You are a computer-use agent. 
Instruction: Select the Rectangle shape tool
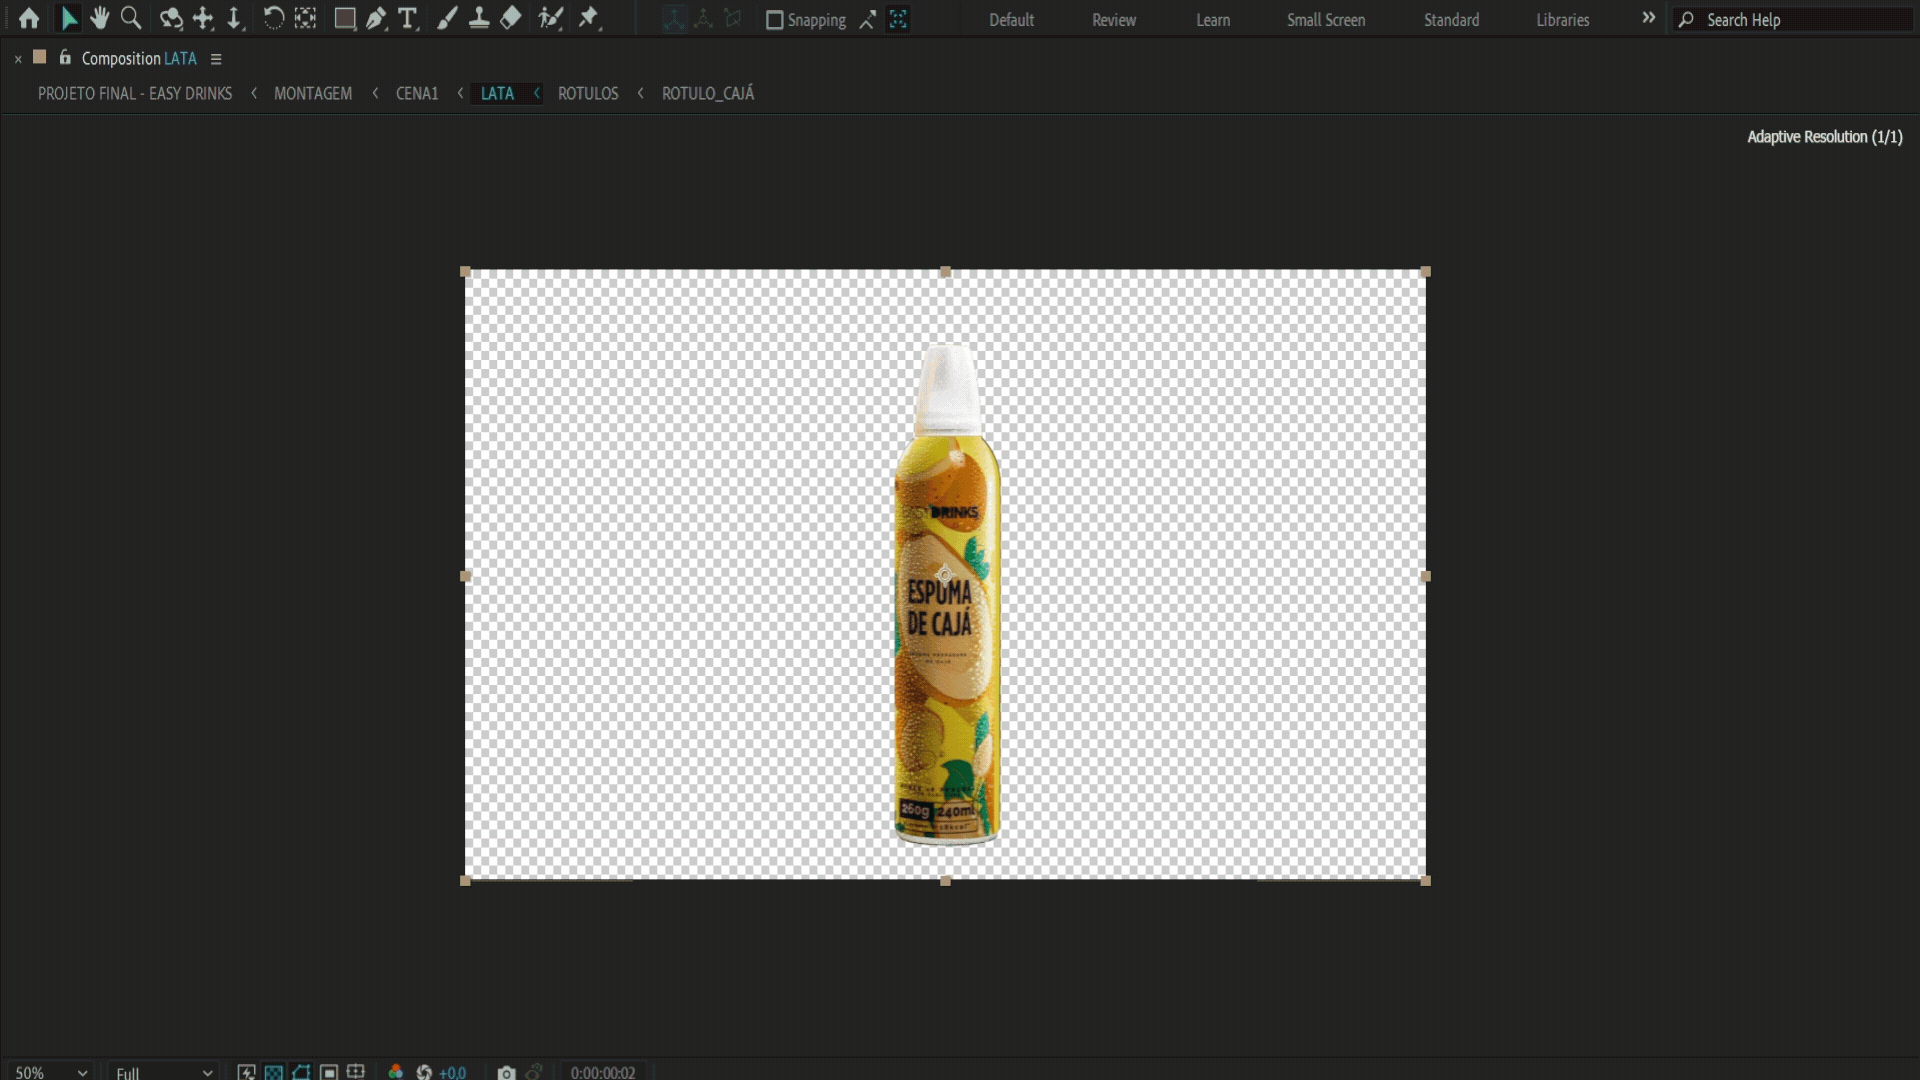345,18
